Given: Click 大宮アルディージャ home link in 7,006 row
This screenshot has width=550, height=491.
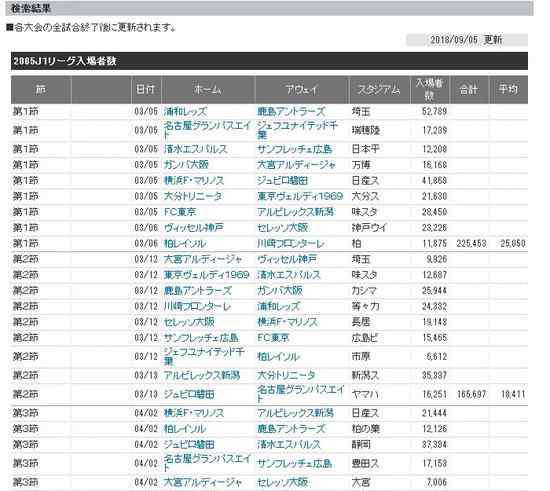Looking at the screenshot, I should [203, 482].
